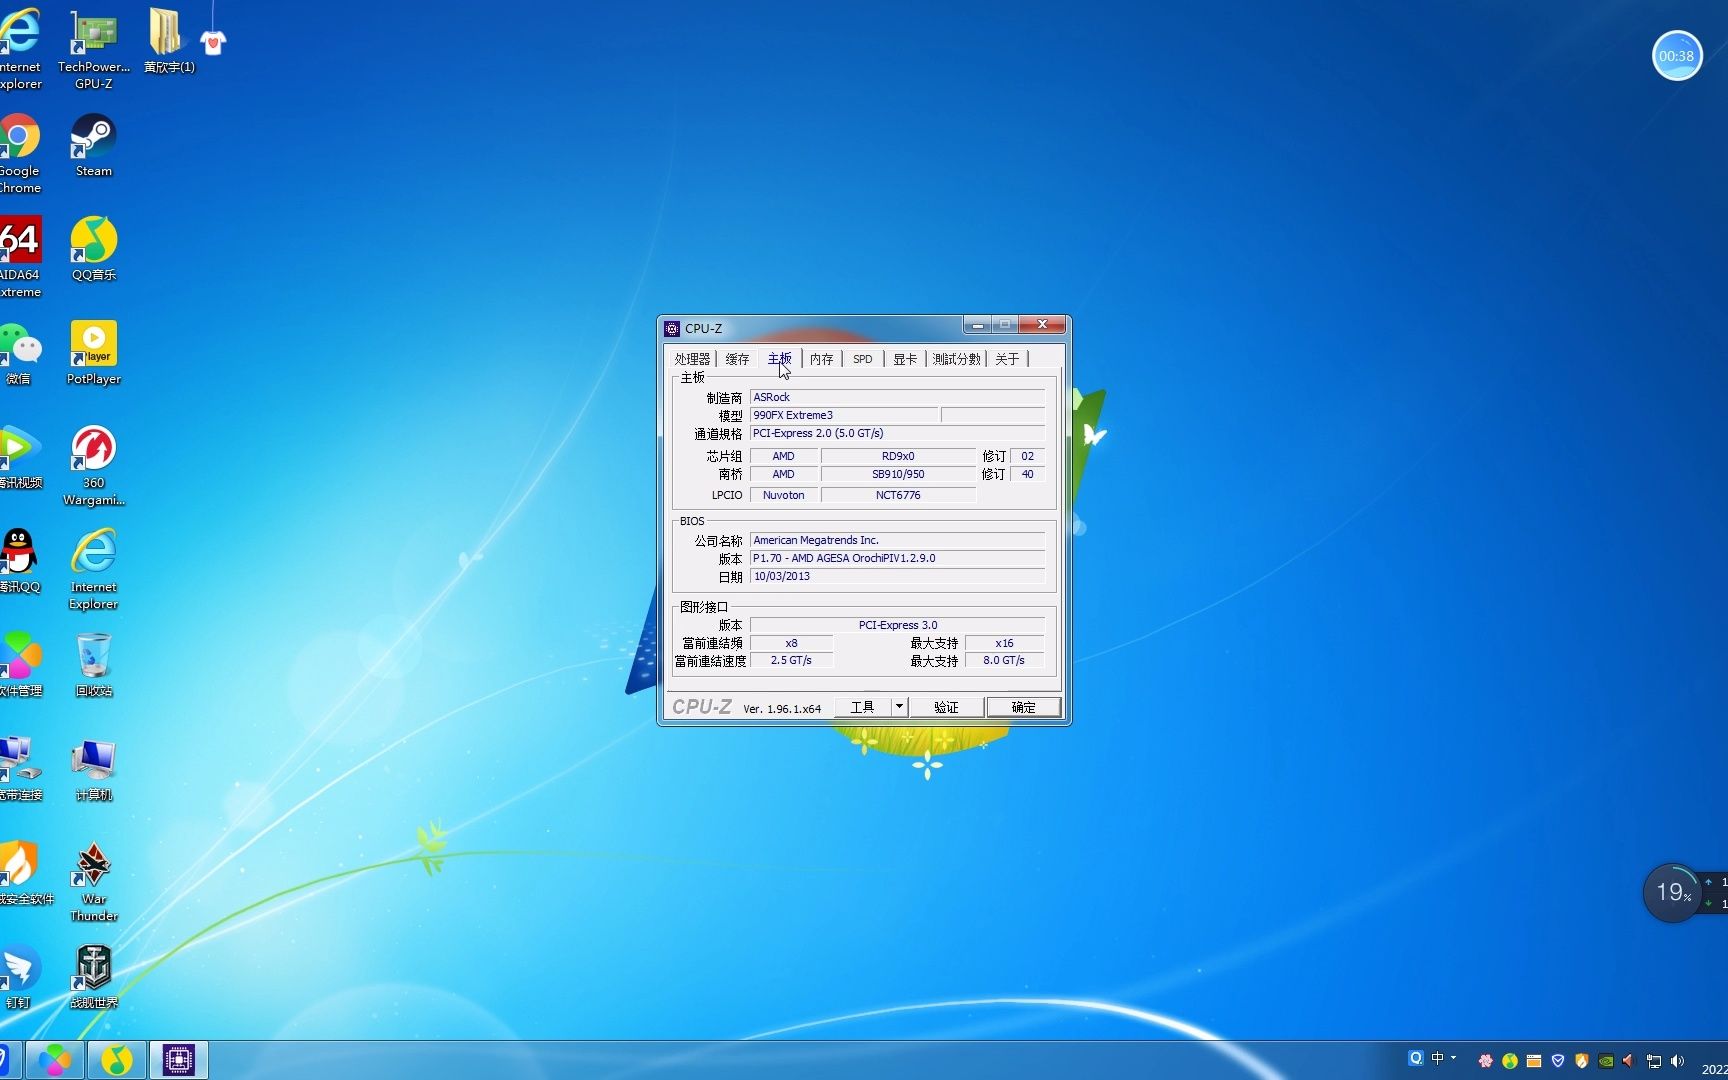Switch to the 显卡 tab
The image size is (1728, 1080).
(x=905, y=359)
